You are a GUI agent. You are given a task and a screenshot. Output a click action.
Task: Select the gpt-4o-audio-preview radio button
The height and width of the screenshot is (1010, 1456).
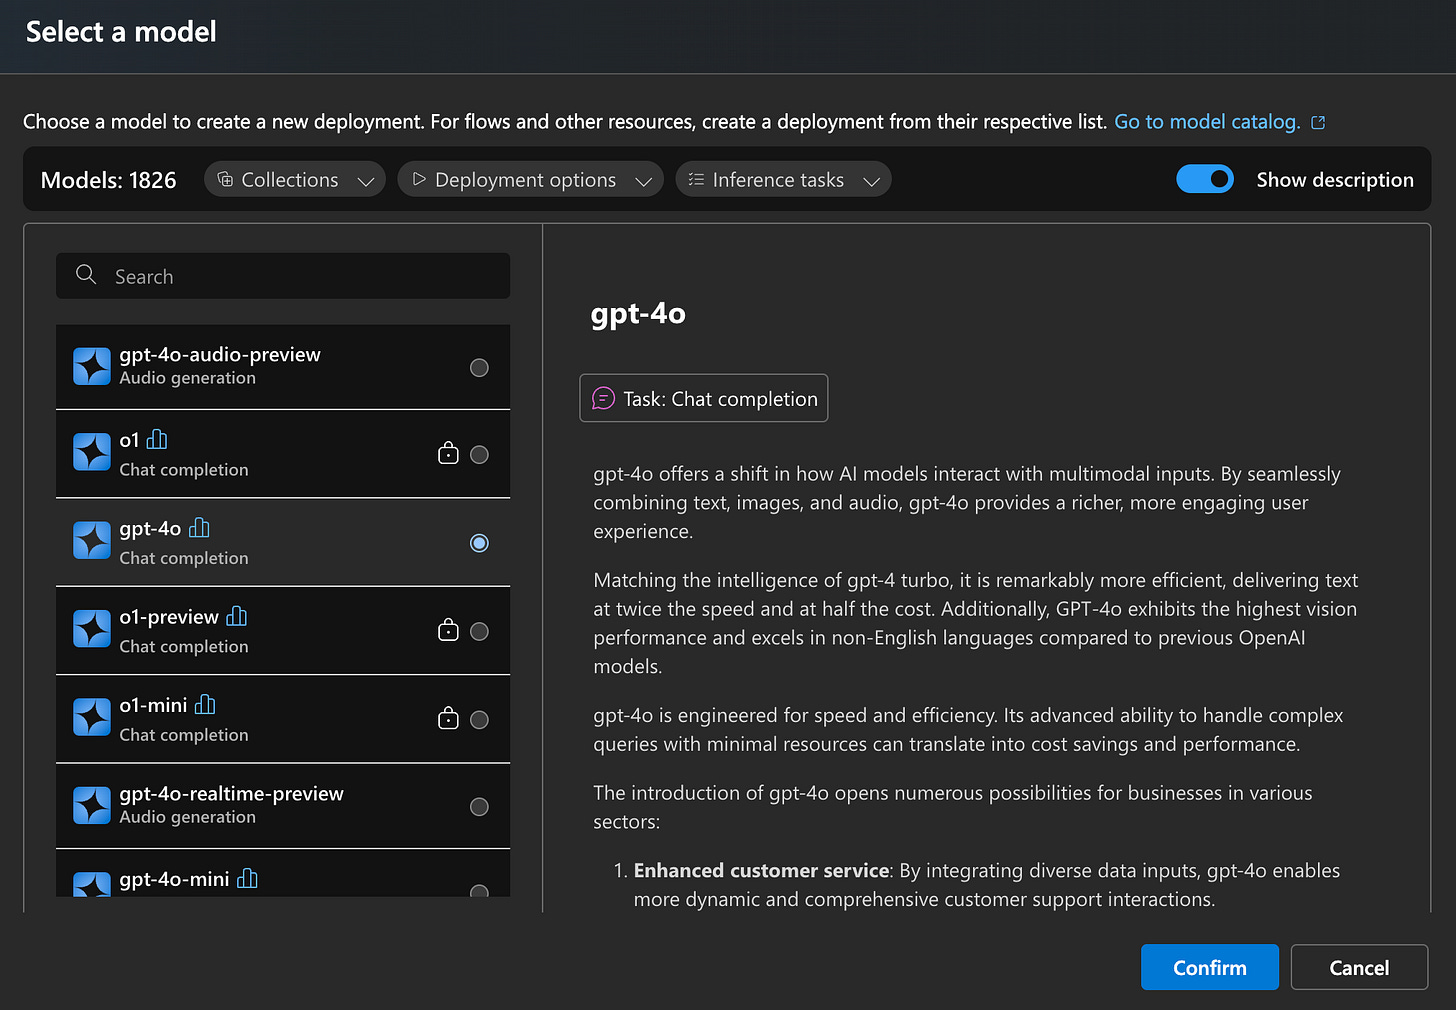(x=480, y=368)
